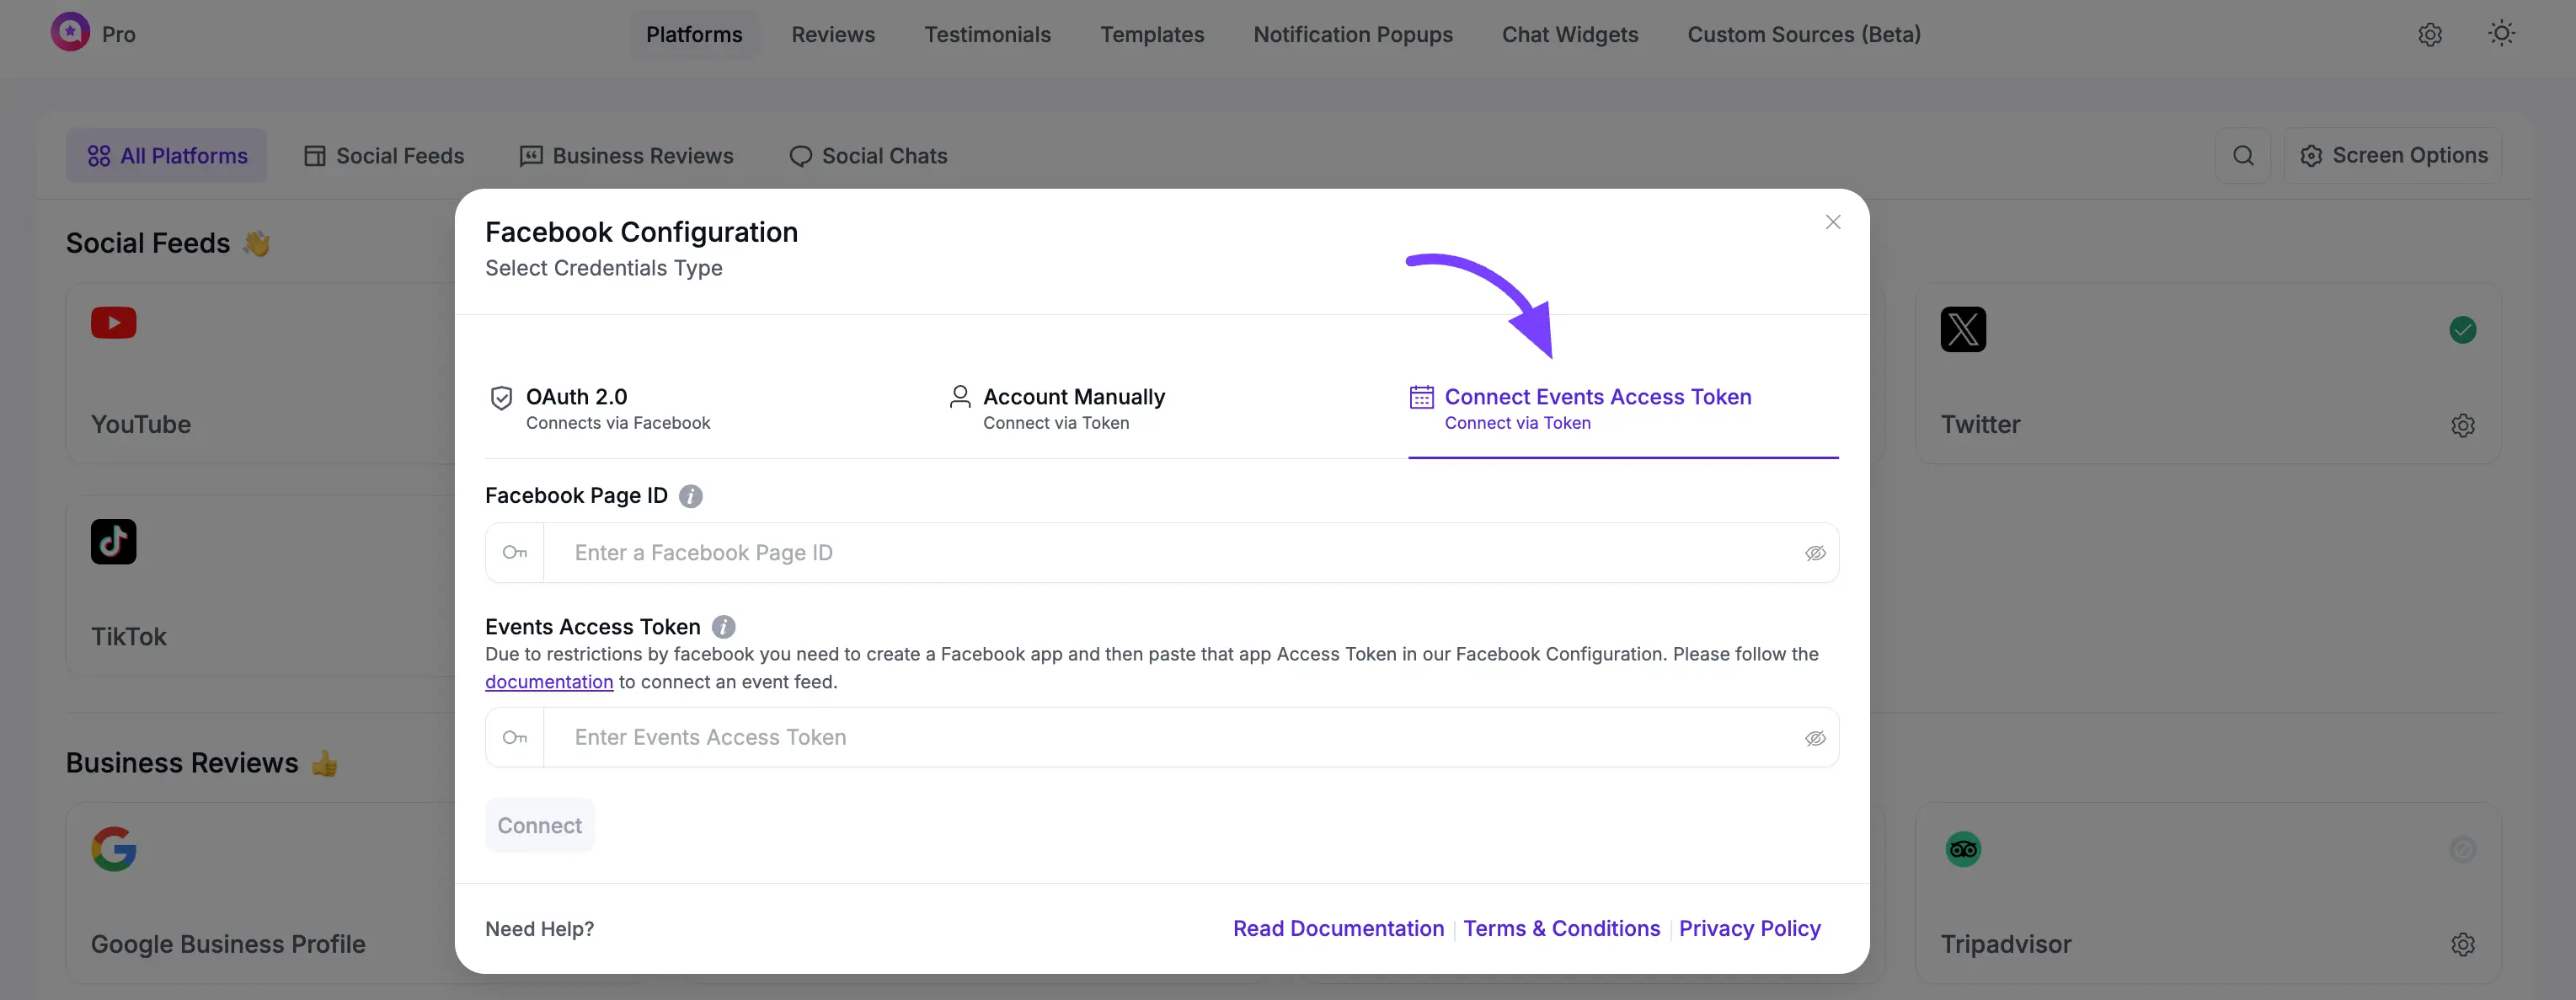Open the Privacy Policy link

coord(1749,928)
